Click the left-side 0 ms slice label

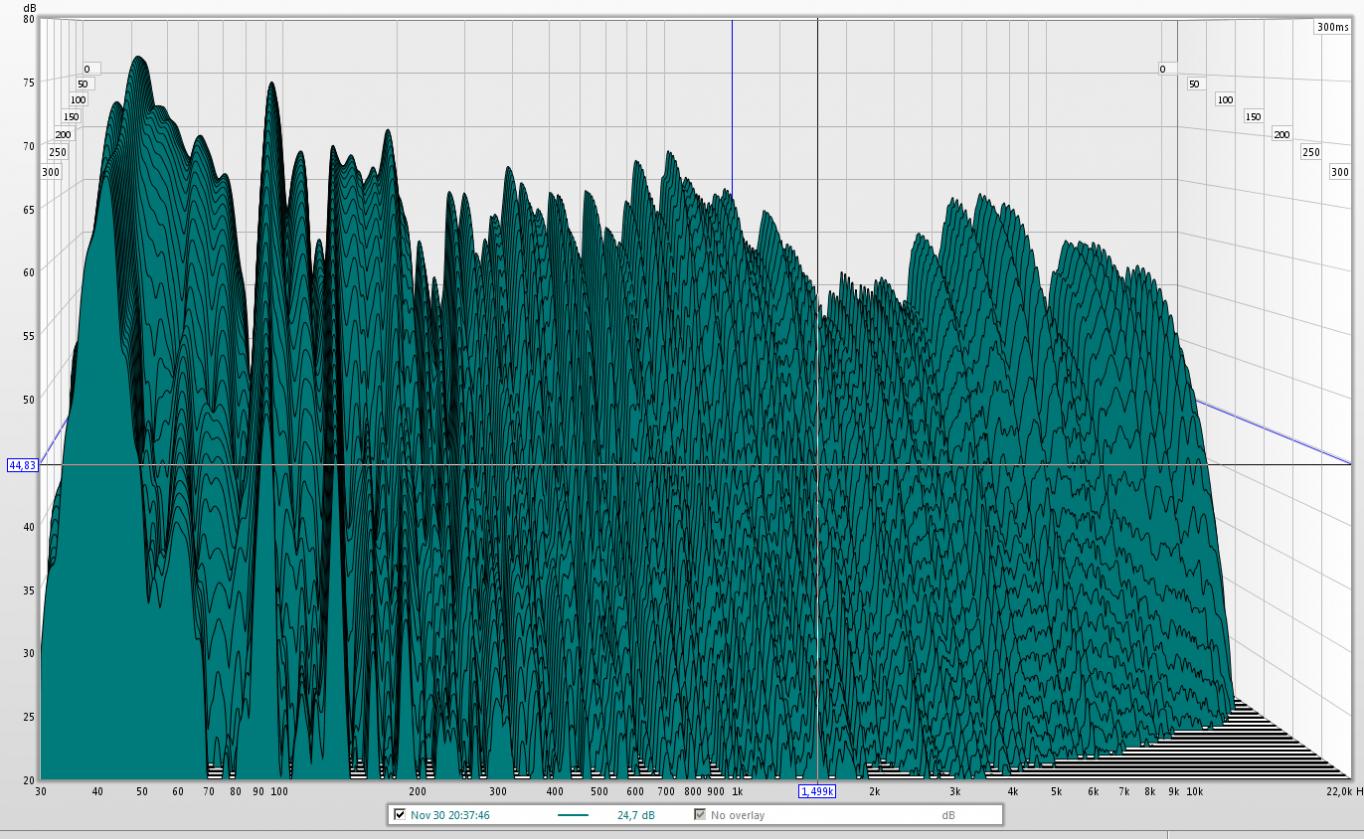pos(86,69)
